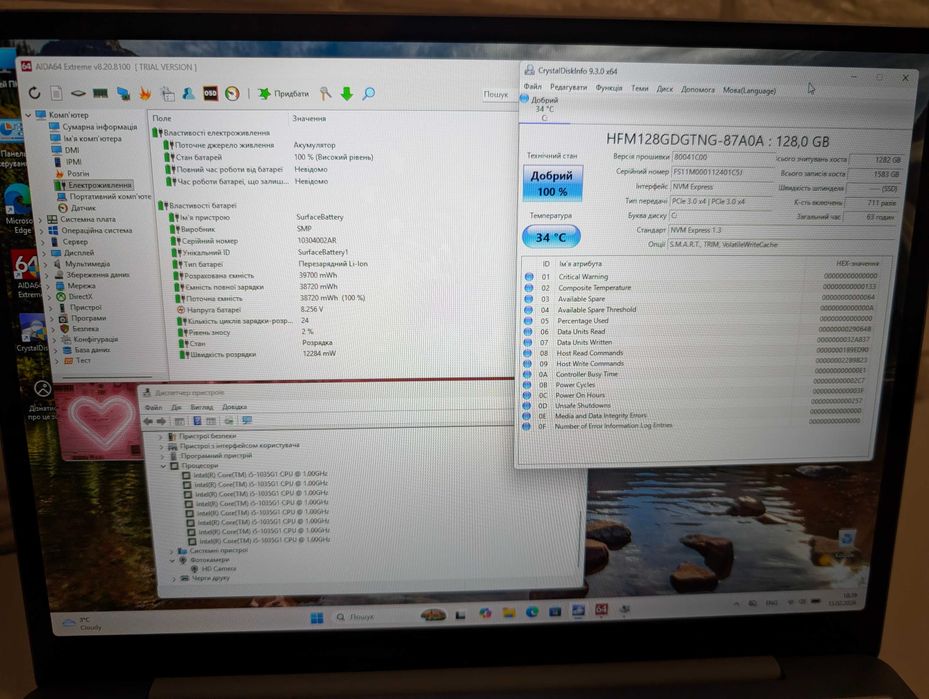Screen dimensions: 929x699
Task: Open CrystalDiskInfo Редагувати menu
Action: click(x=568, y=87)
